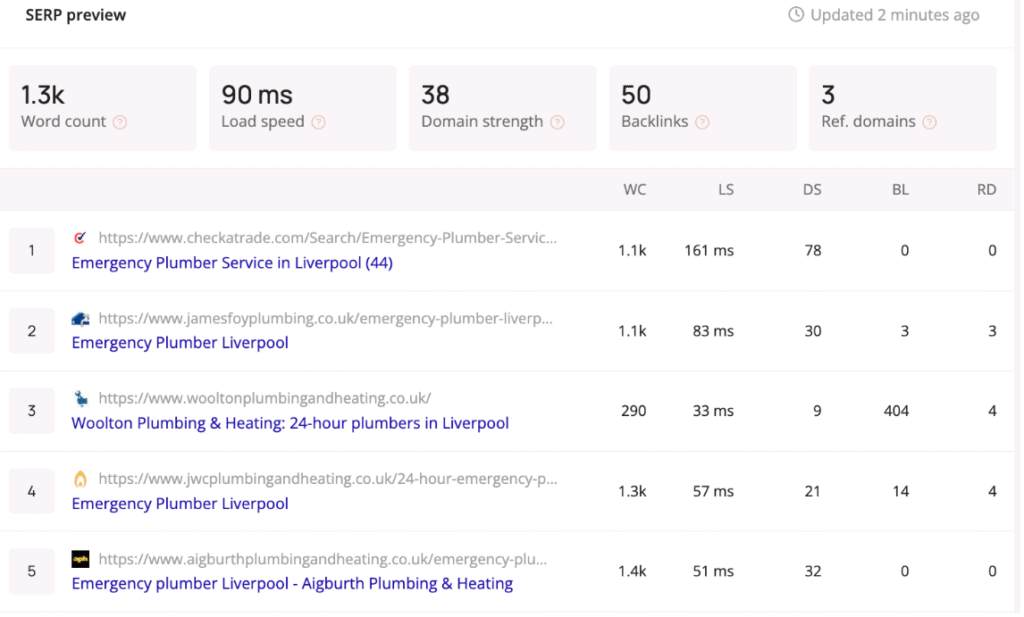1024x617 pixels.
Task: Click the James Foy Plumbing favicon in result 2
Action: [80, 319]
